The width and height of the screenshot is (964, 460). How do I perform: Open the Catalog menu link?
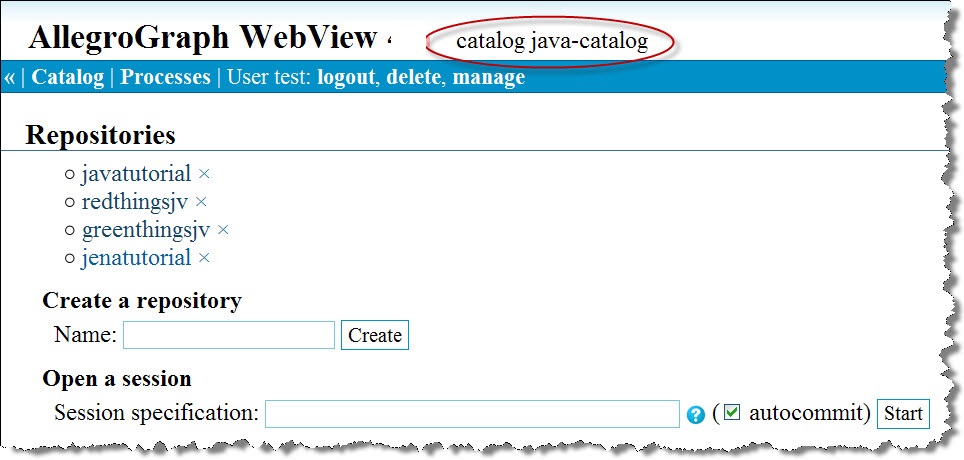point(68,77)
